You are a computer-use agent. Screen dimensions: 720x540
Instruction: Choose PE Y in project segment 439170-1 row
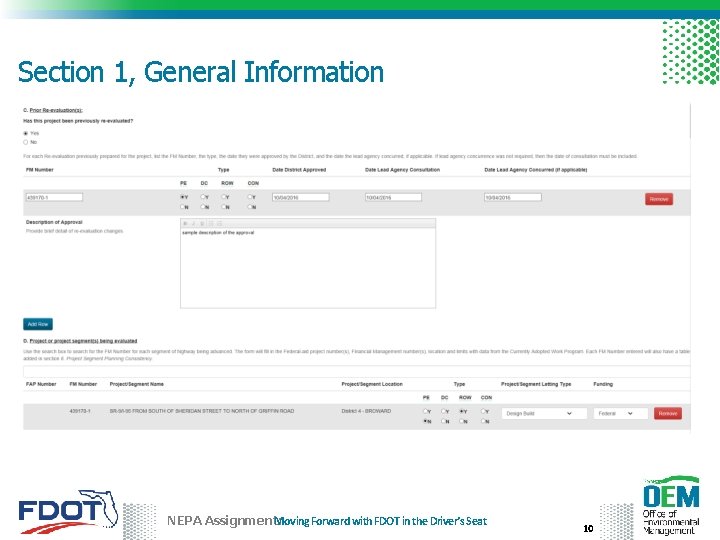[x=425, y=411]
